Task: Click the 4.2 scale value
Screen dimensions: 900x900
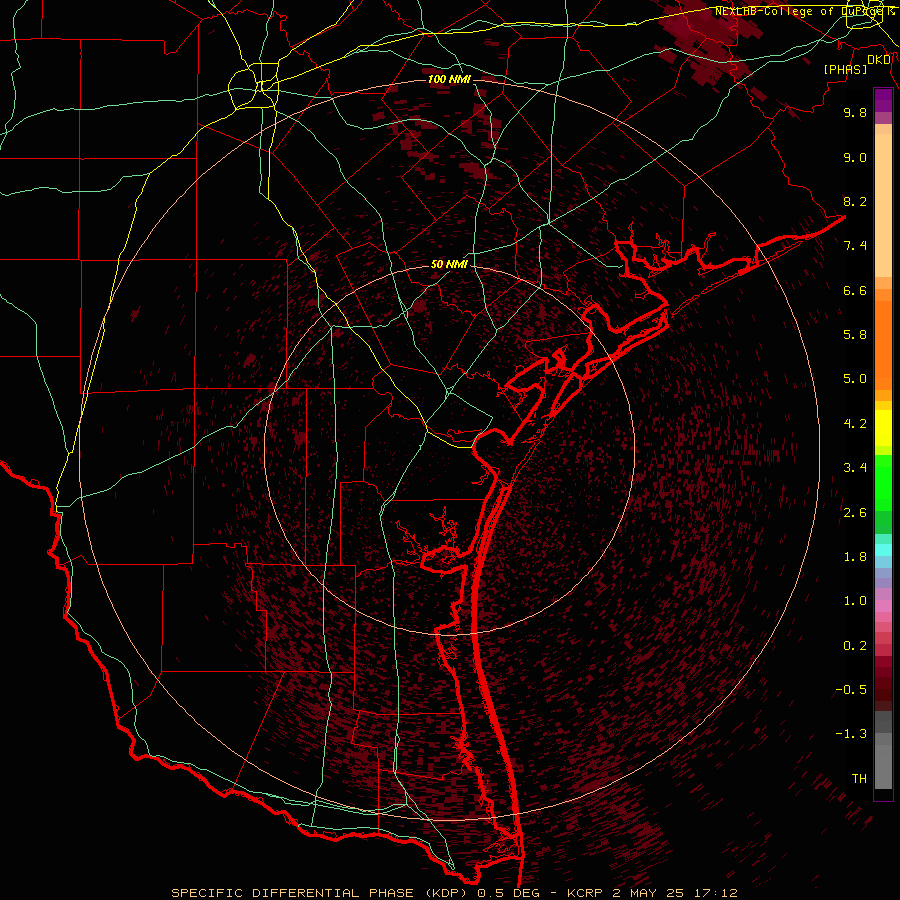Action: pyautogui.click(x=855, y=424)
